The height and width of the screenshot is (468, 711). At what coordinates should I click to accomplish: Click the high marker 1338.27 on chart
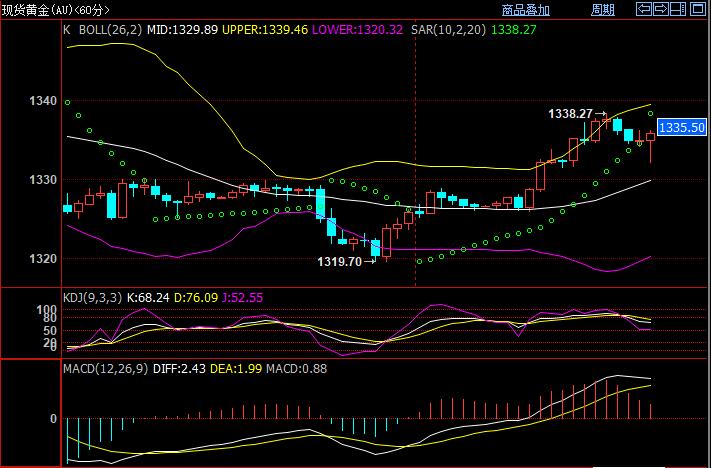(570, 113)
